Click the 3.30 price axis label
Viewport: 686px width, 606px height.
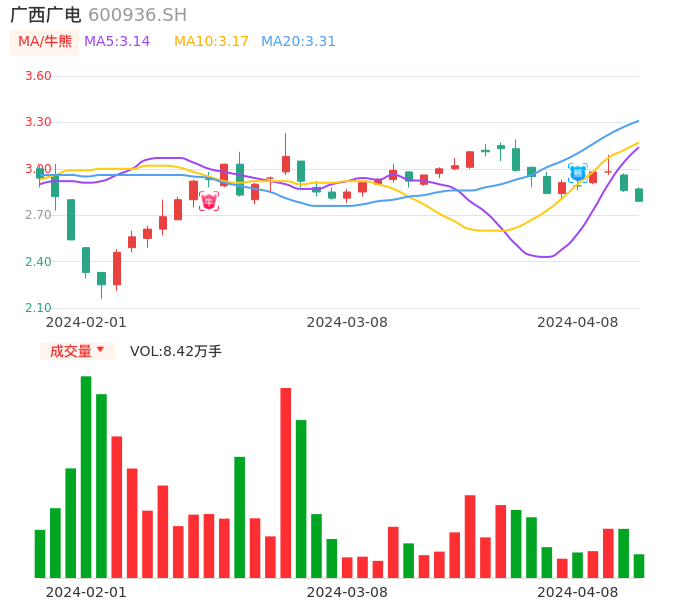point(38,122)
